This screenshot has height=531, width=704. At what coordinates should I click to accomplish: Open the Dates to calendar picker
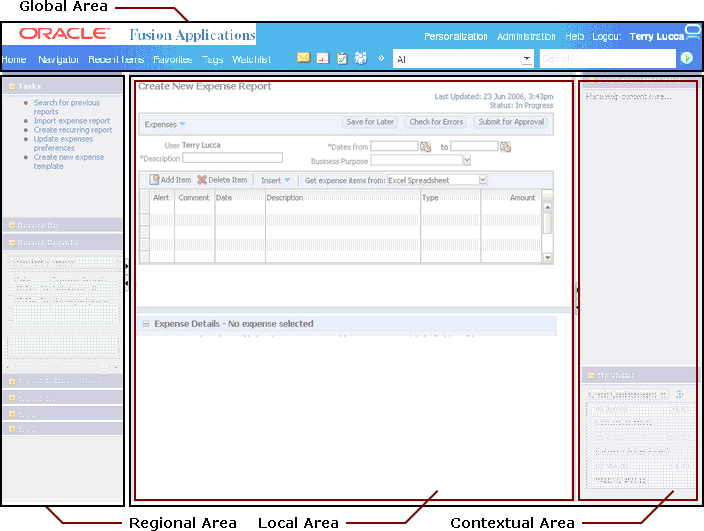click(x=505, y=146)
